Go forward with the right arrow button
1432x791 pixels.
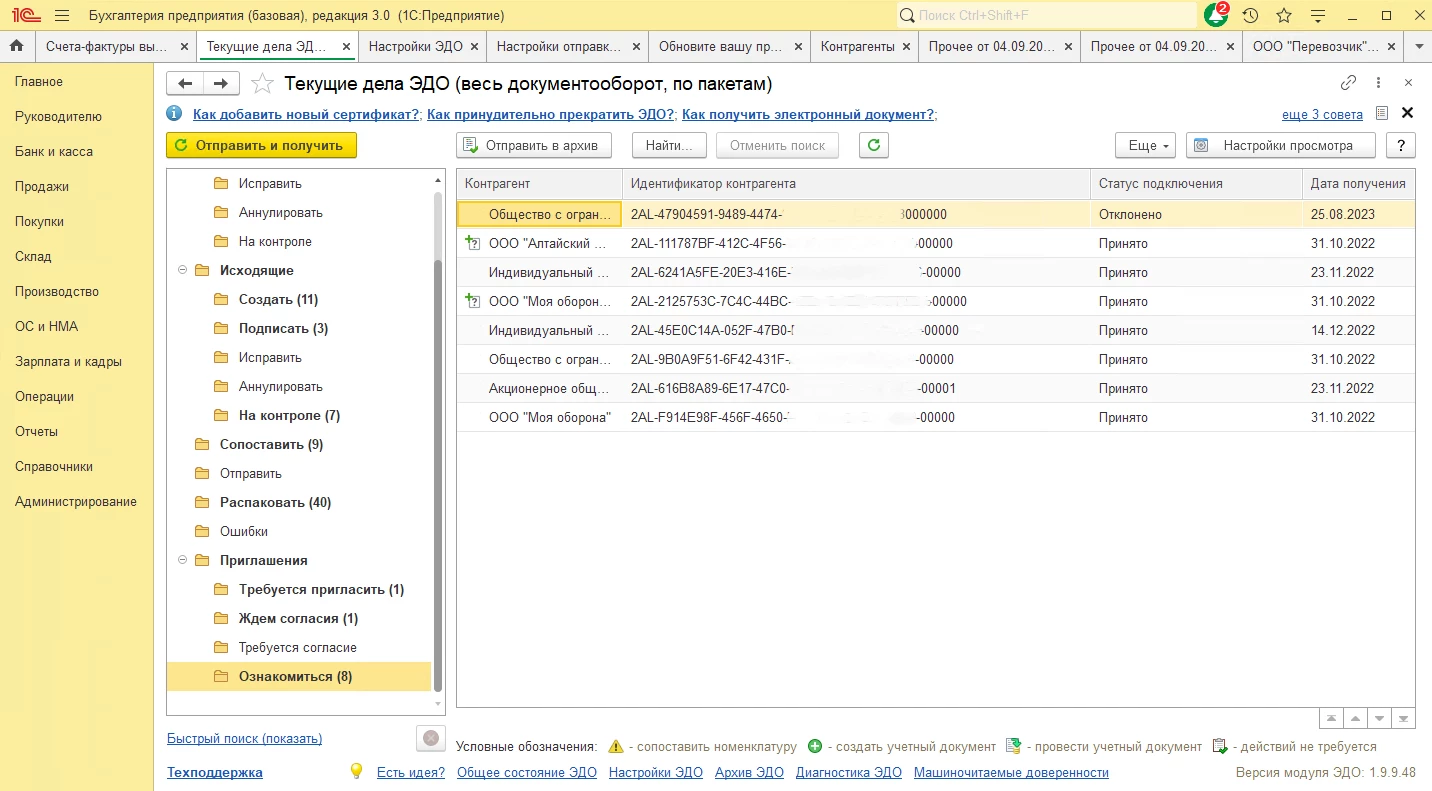pyautogui.click(x=221, y=84)
